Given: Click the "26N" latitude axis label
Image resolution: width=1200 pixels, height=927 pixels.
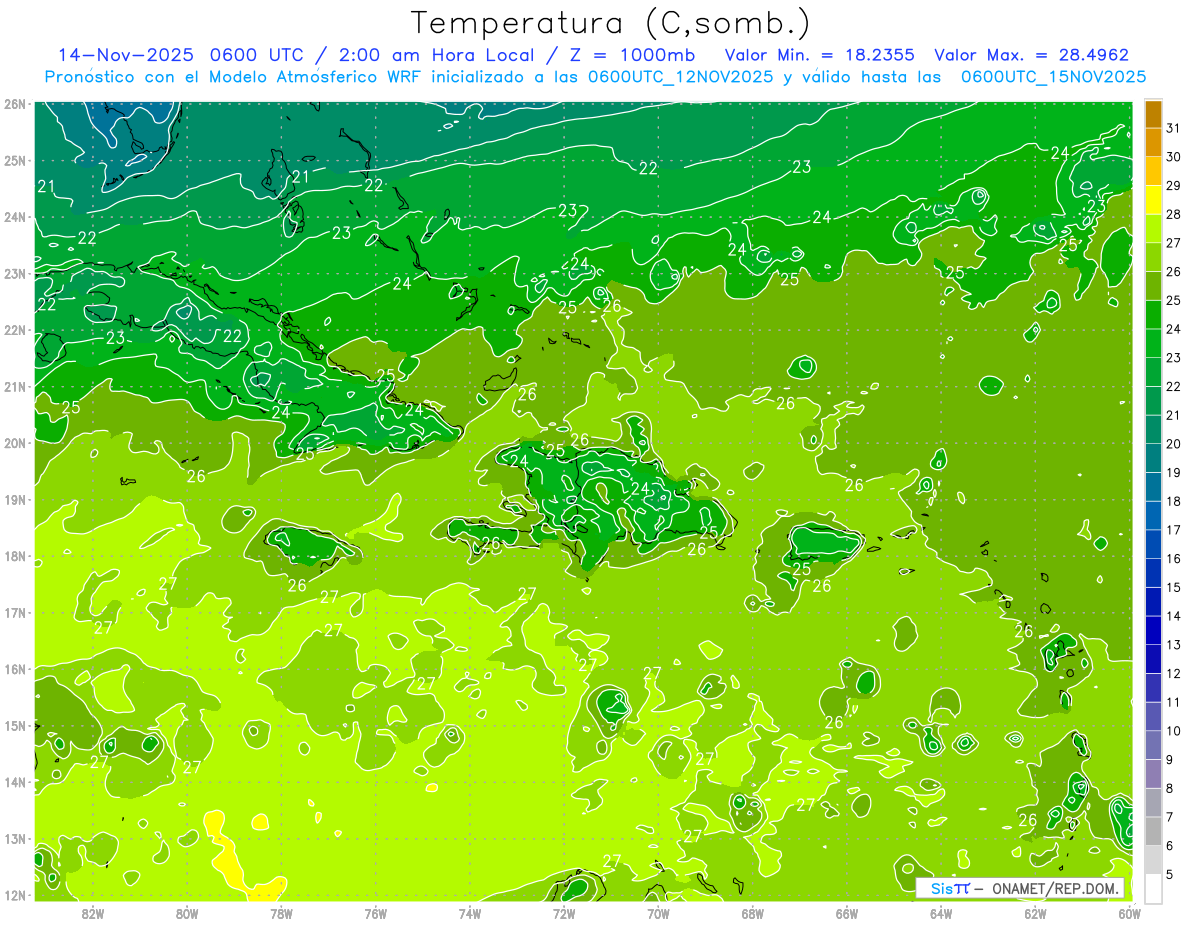Looking at the screenshot, I should 15,103.
